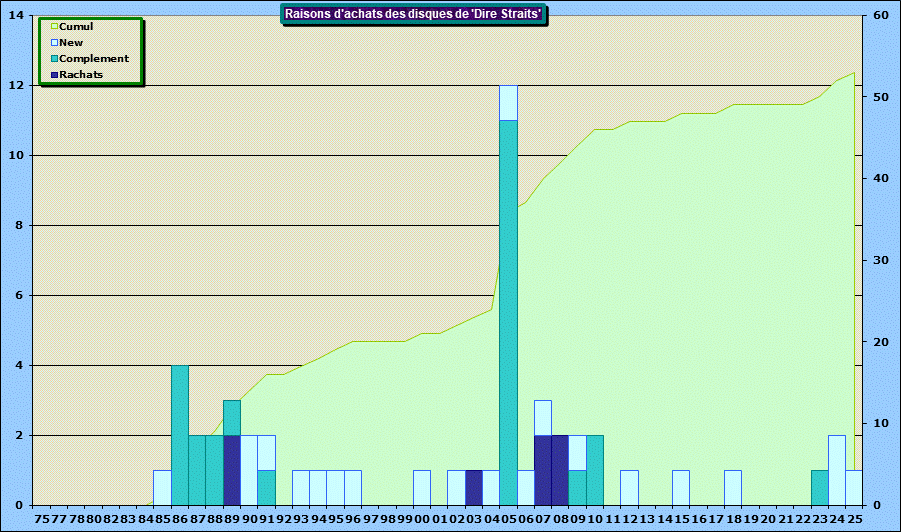Select the 'Complement' legend label
The width and height of the screenshot is (901, 532).
coord(94,59)
